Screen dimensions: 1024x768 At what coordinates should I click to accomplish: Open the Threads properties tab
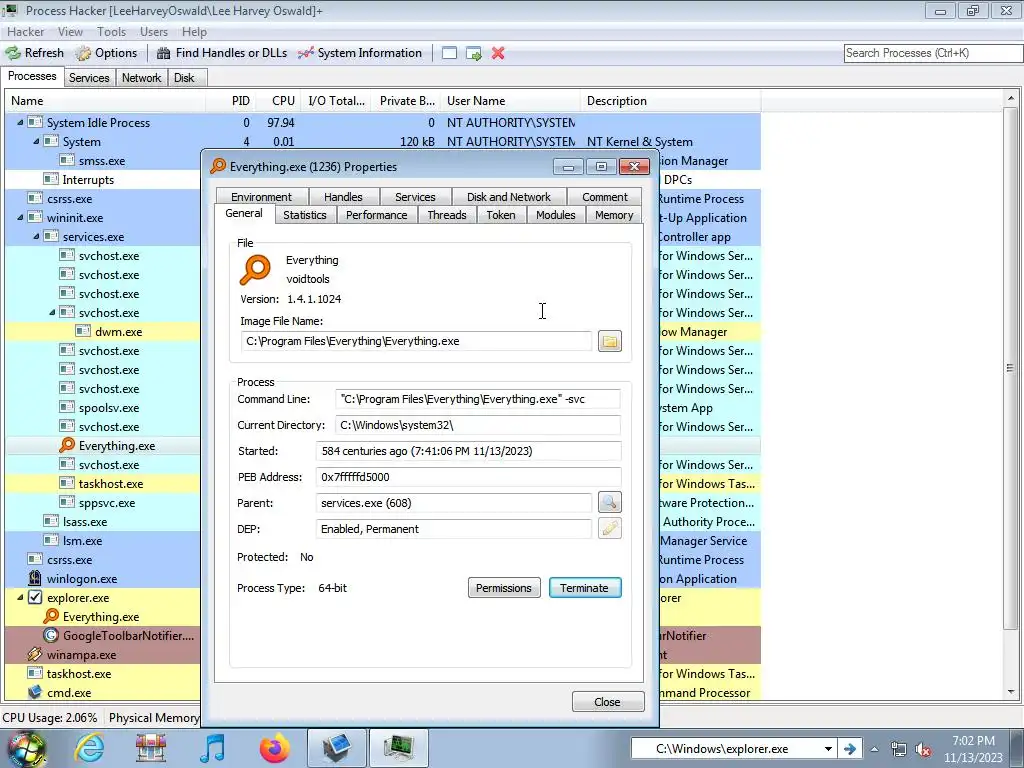[447, 215]
